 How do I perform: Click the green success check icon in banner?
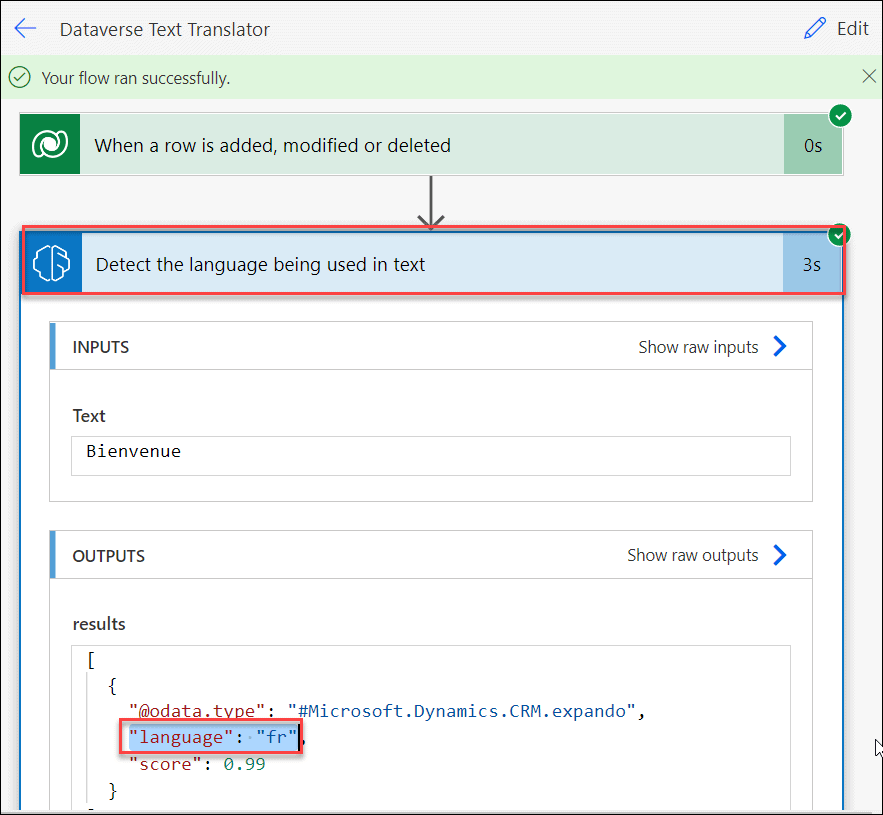point(20,77)
